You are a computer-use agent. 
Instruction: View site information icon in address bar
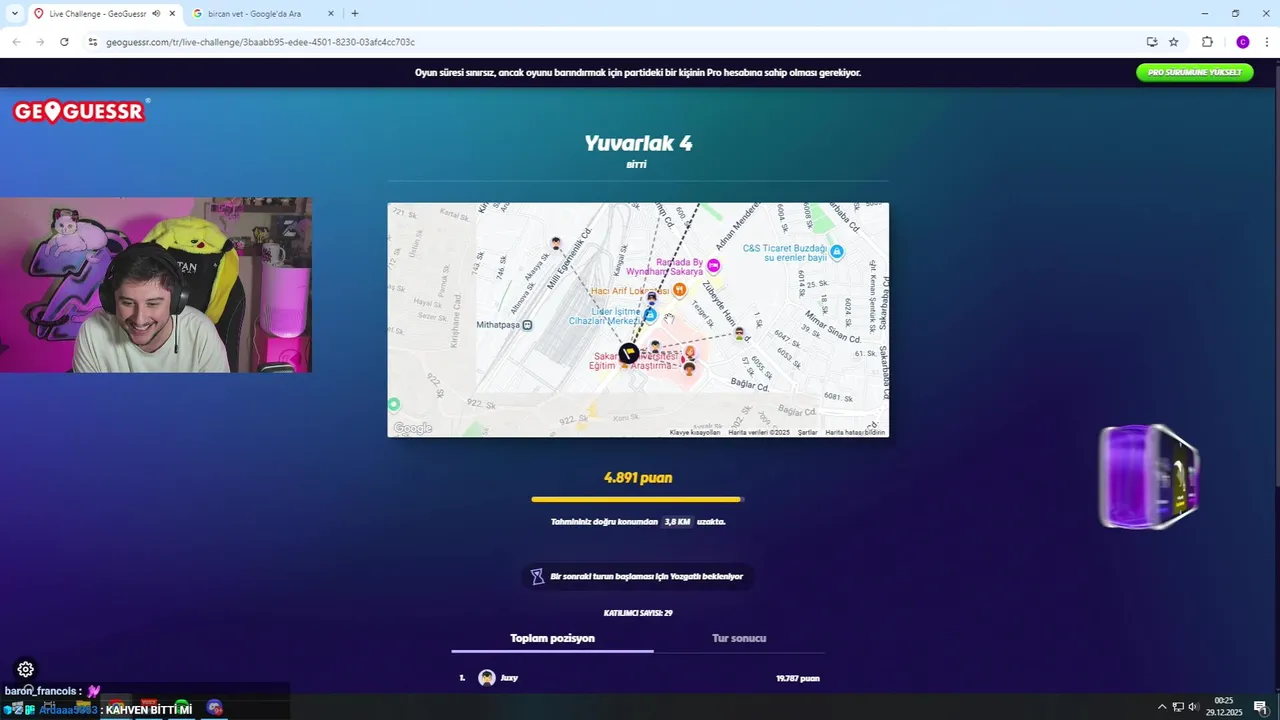coord(93,42)
